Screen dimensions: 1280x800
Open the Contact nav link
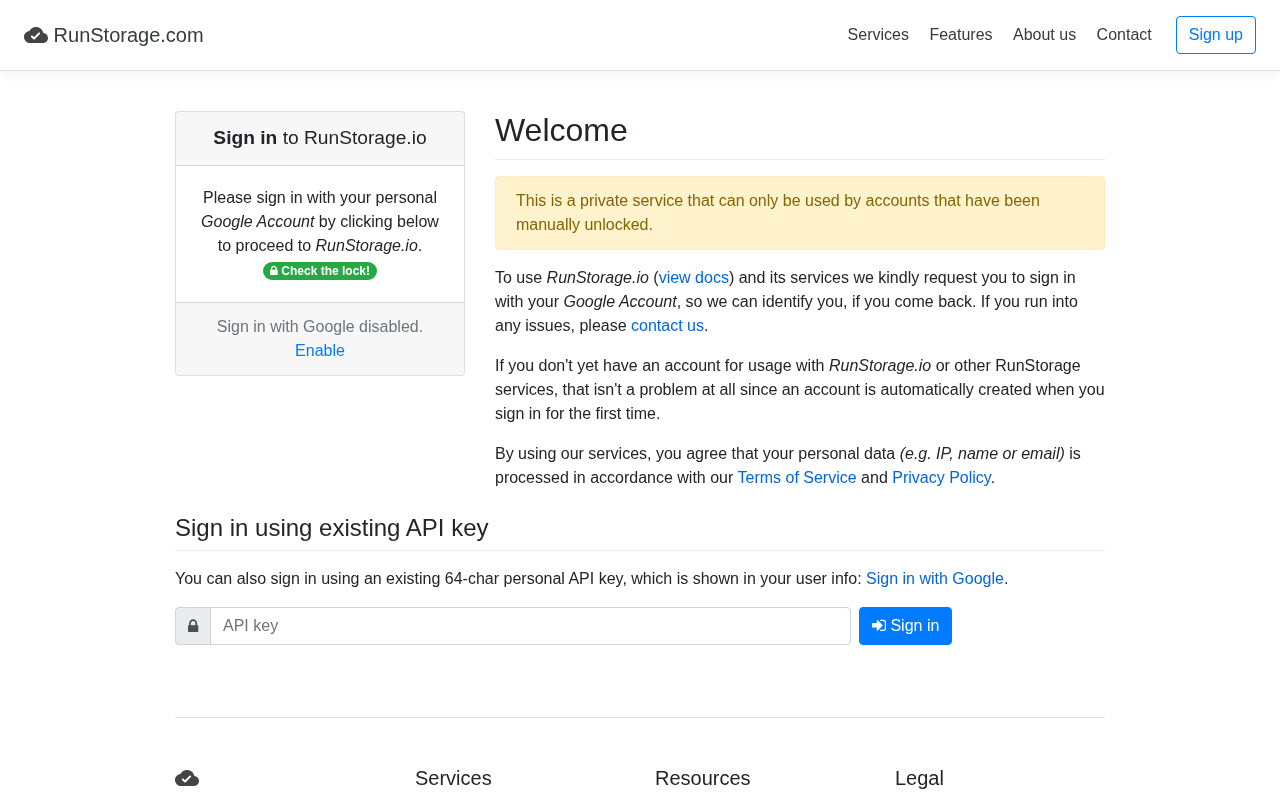[x=1124, y=35]
